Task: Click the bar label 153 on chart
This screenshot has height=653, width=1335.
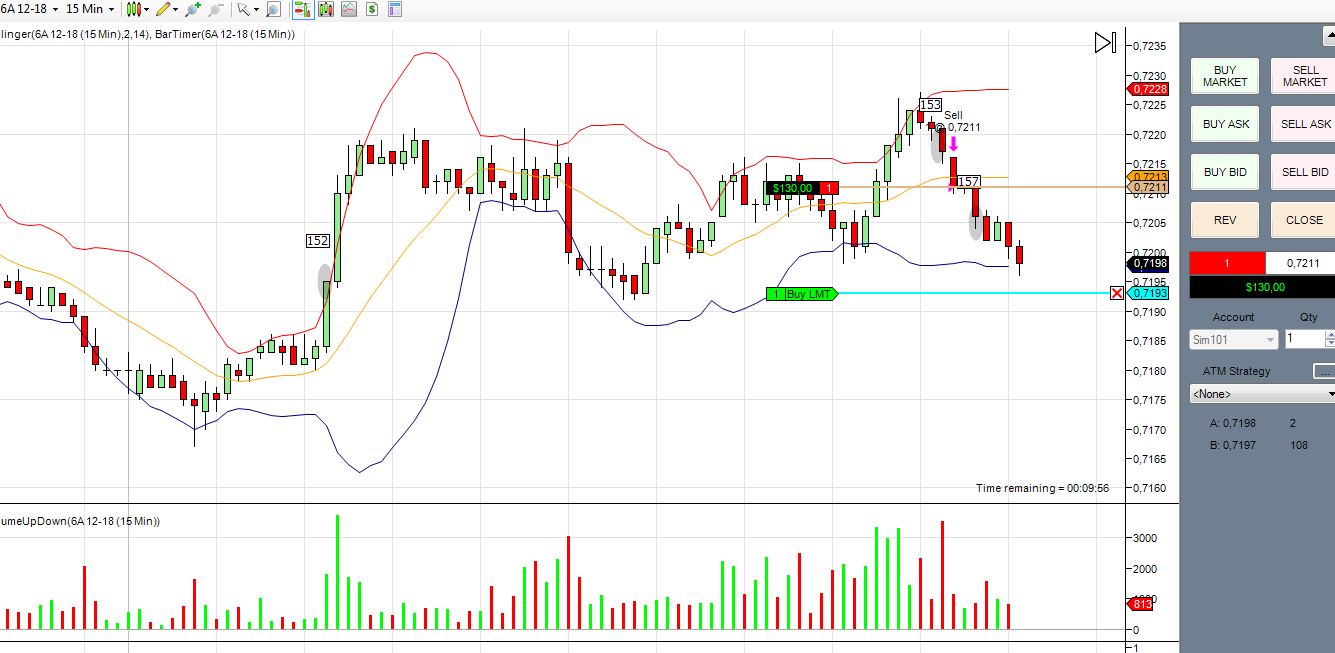Action: [930, 105]
